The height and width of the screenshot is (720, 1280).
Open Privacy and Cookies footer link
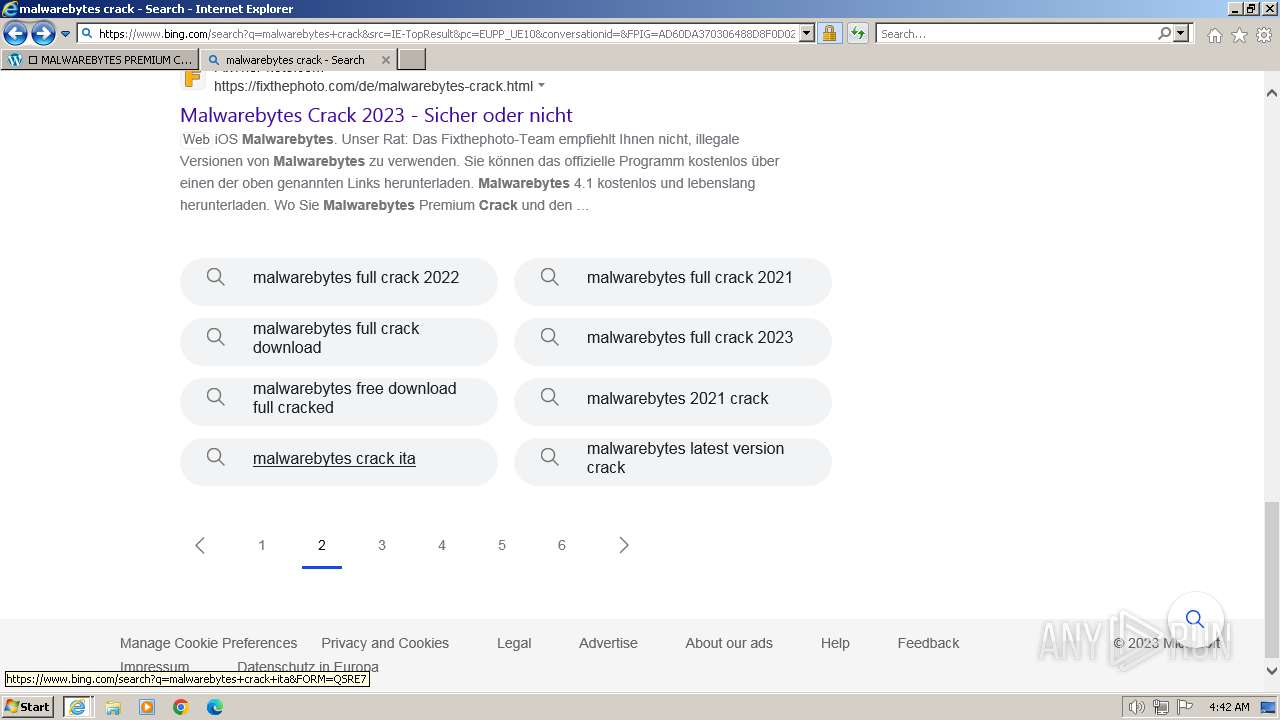[x=385, y=643]
